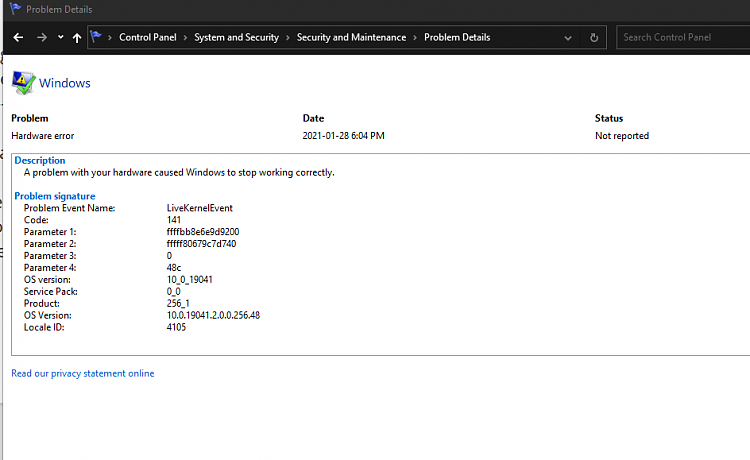
Task: Focus the Search Control Panel field
Action: tap(683, 37)
